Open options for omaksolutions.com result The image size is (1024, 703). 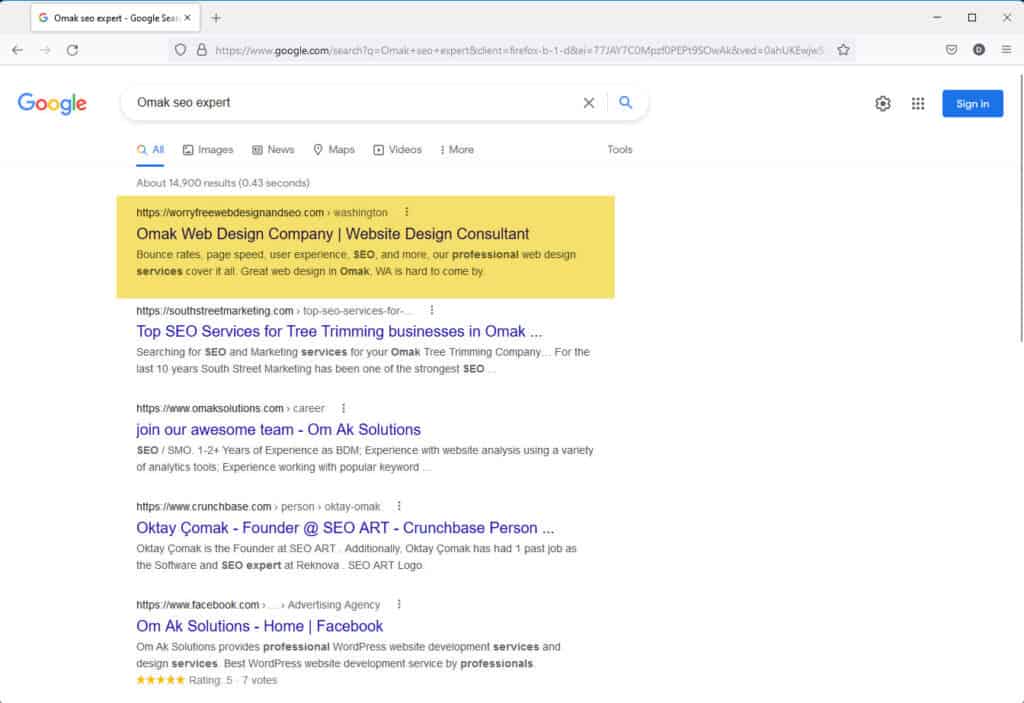point(344,408)
